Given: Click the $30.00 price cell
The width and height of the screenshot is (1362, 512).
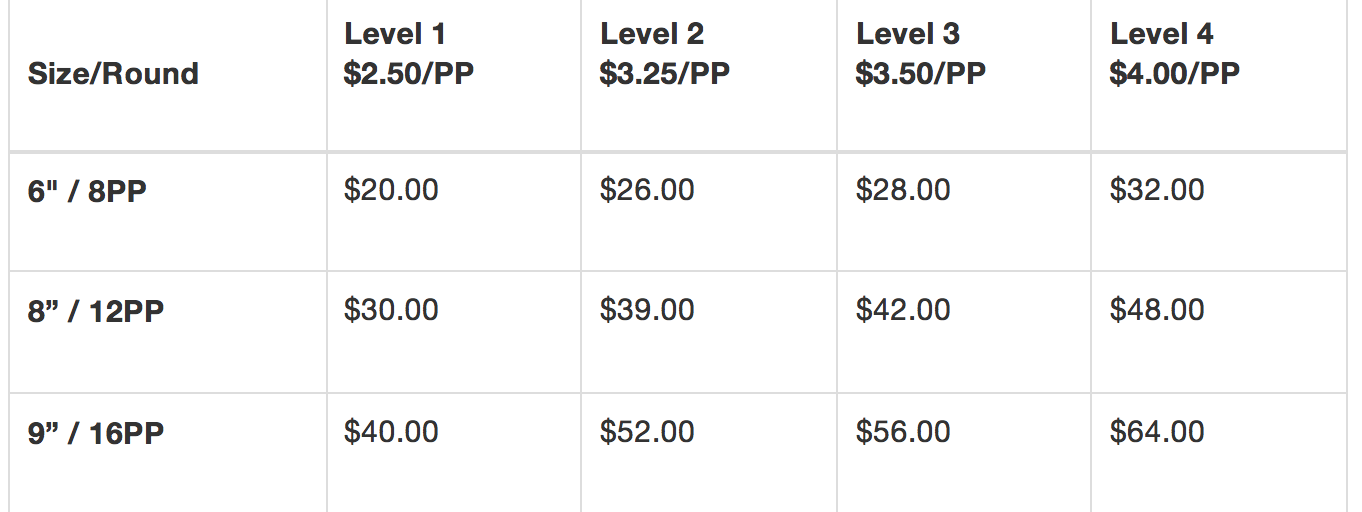Looking at the screenshot, I should [x=391, y=310].
